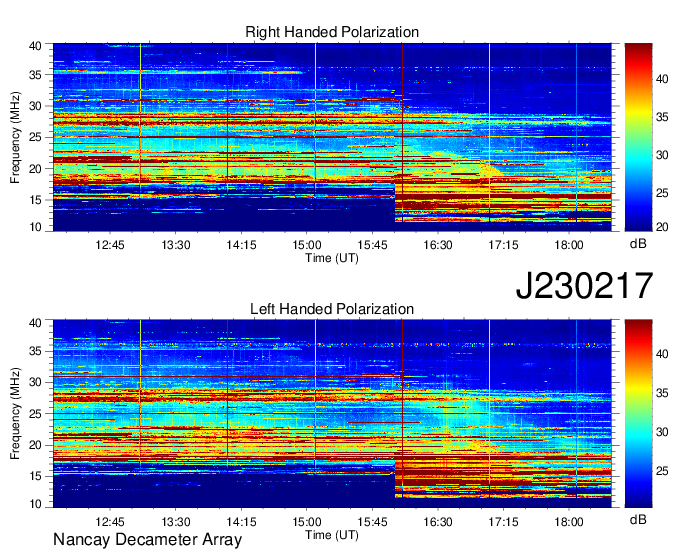680x552 pixels.
Task: Pick the 15:45 time tick of the Left Handed plot
Action: (x=373, y=522)
